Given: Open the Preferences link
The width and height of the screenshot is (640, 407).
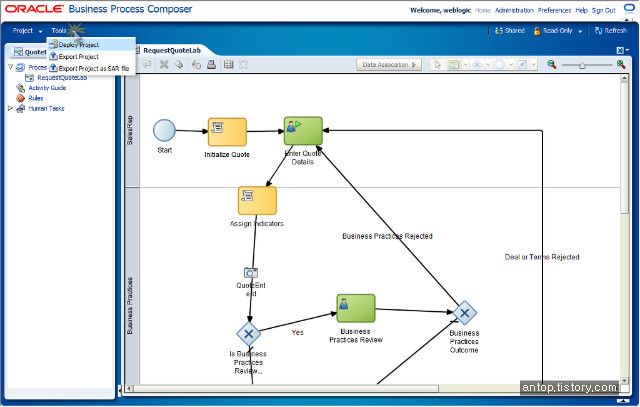Looking at the screenshot, I should [x=554, y=10].
